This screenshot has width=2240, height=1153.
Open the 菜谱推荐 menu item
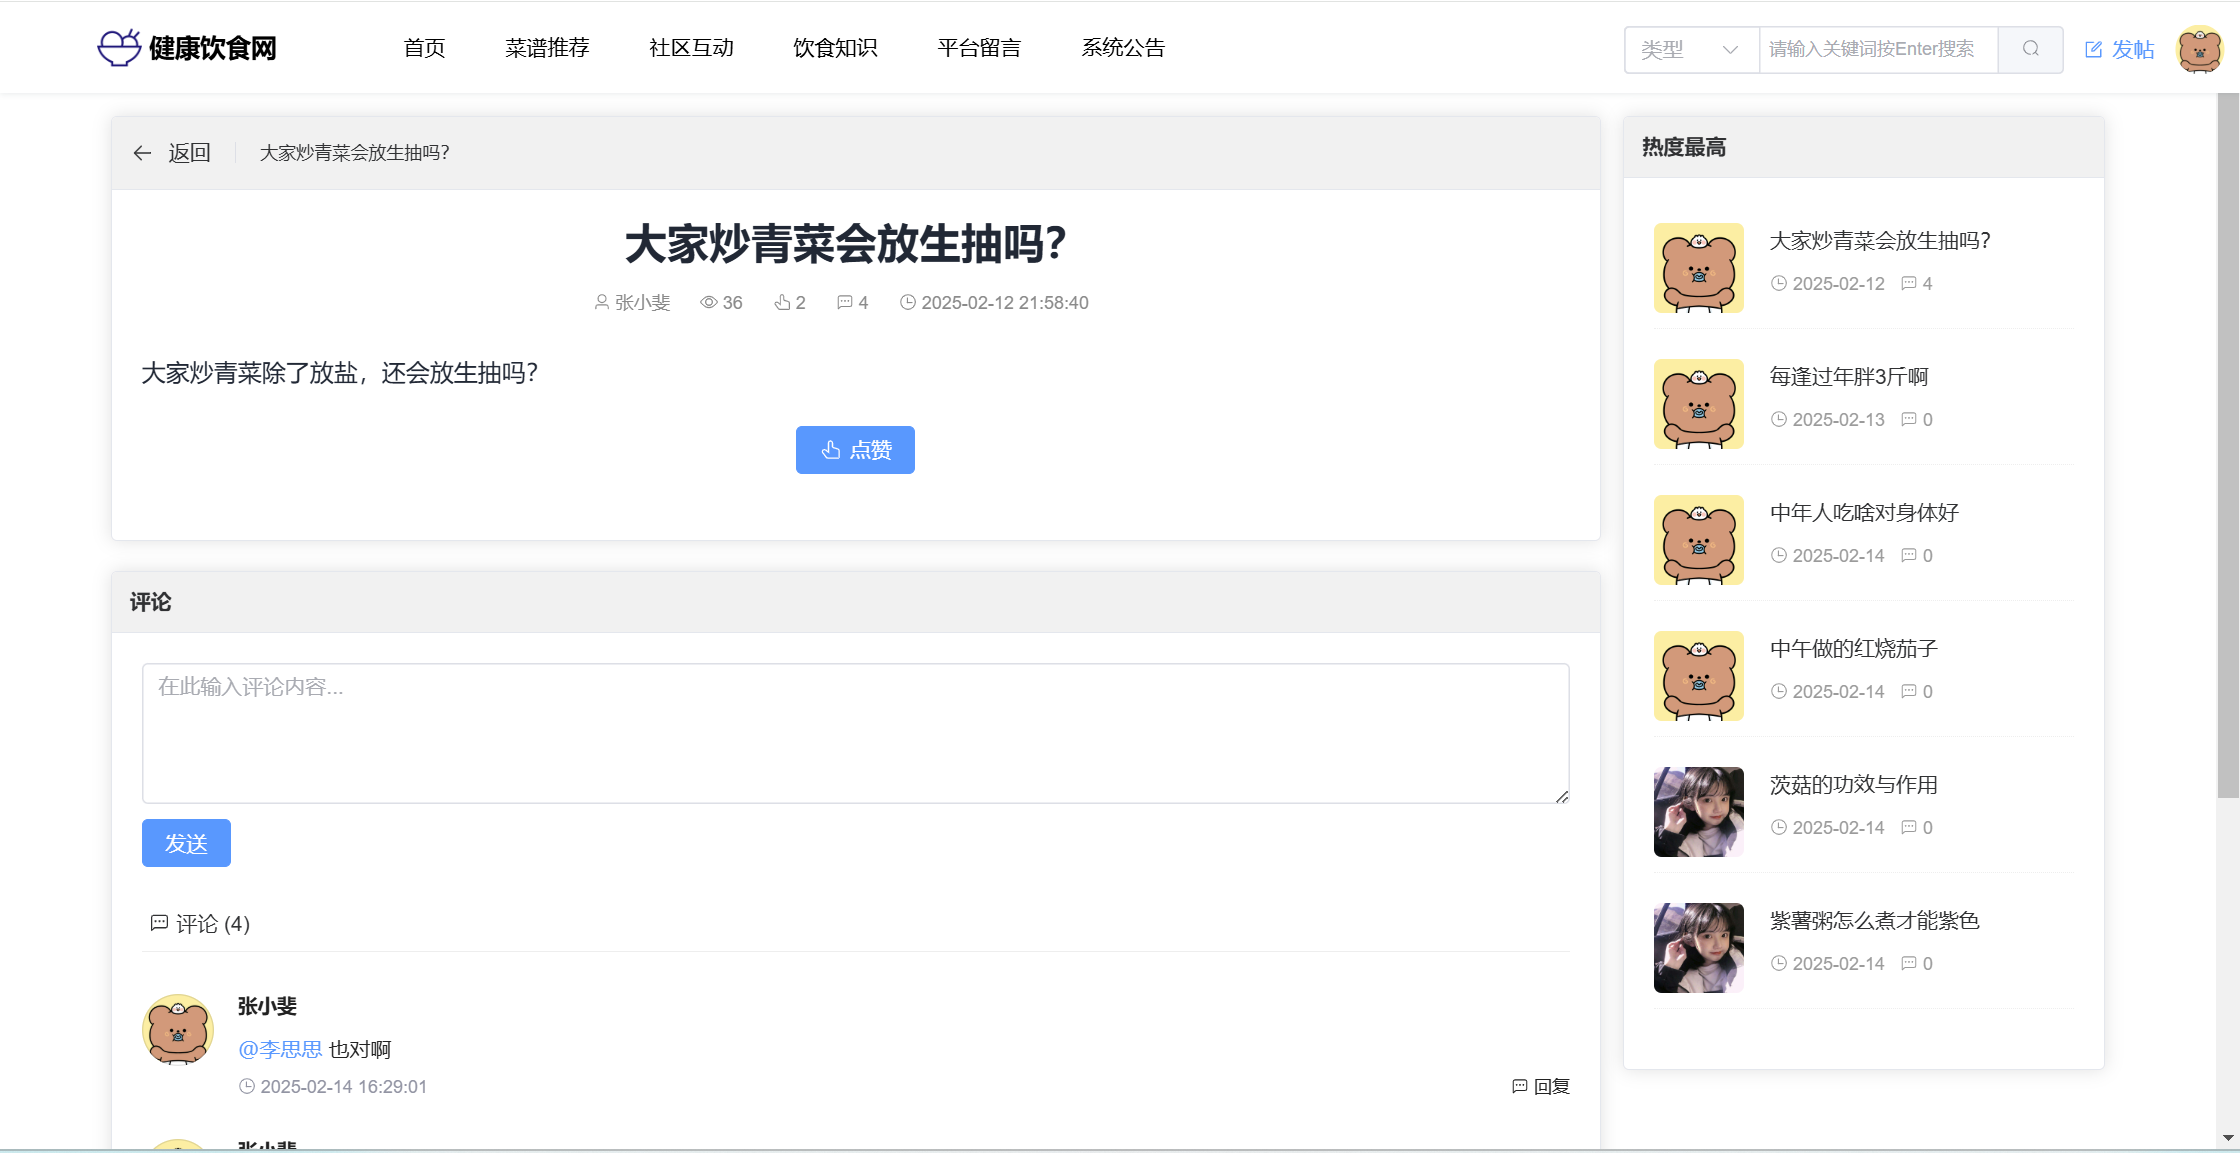(547, 48)
